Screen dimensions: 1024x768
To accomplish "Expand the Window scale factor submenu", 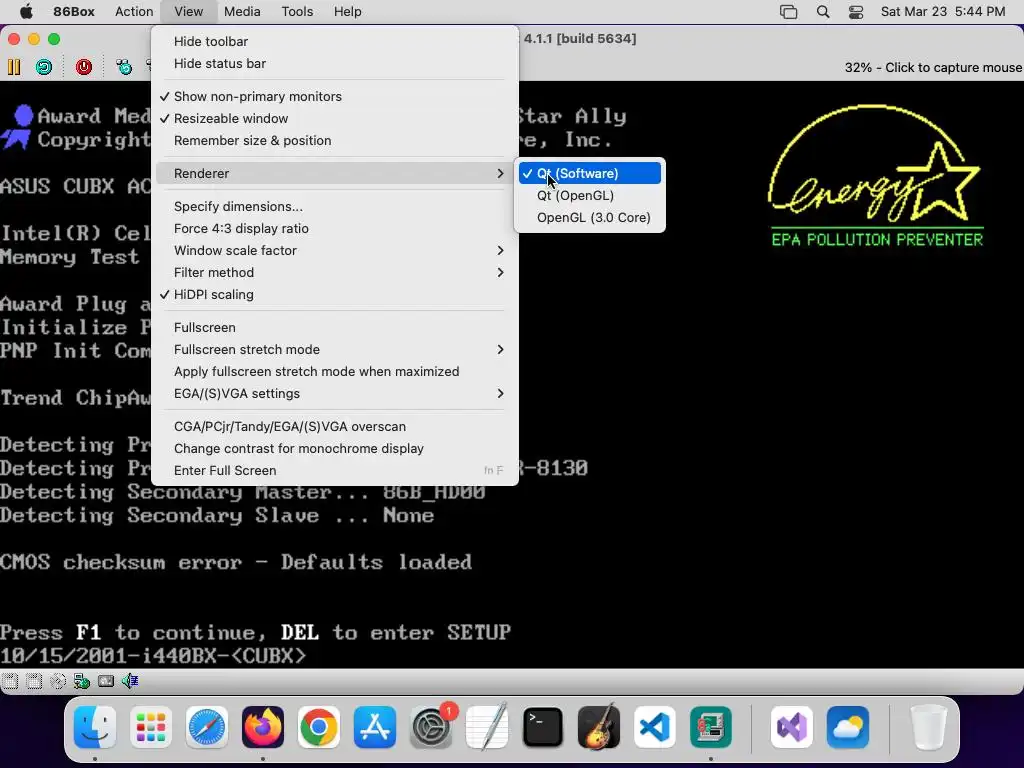I will (x=335, y=251).
